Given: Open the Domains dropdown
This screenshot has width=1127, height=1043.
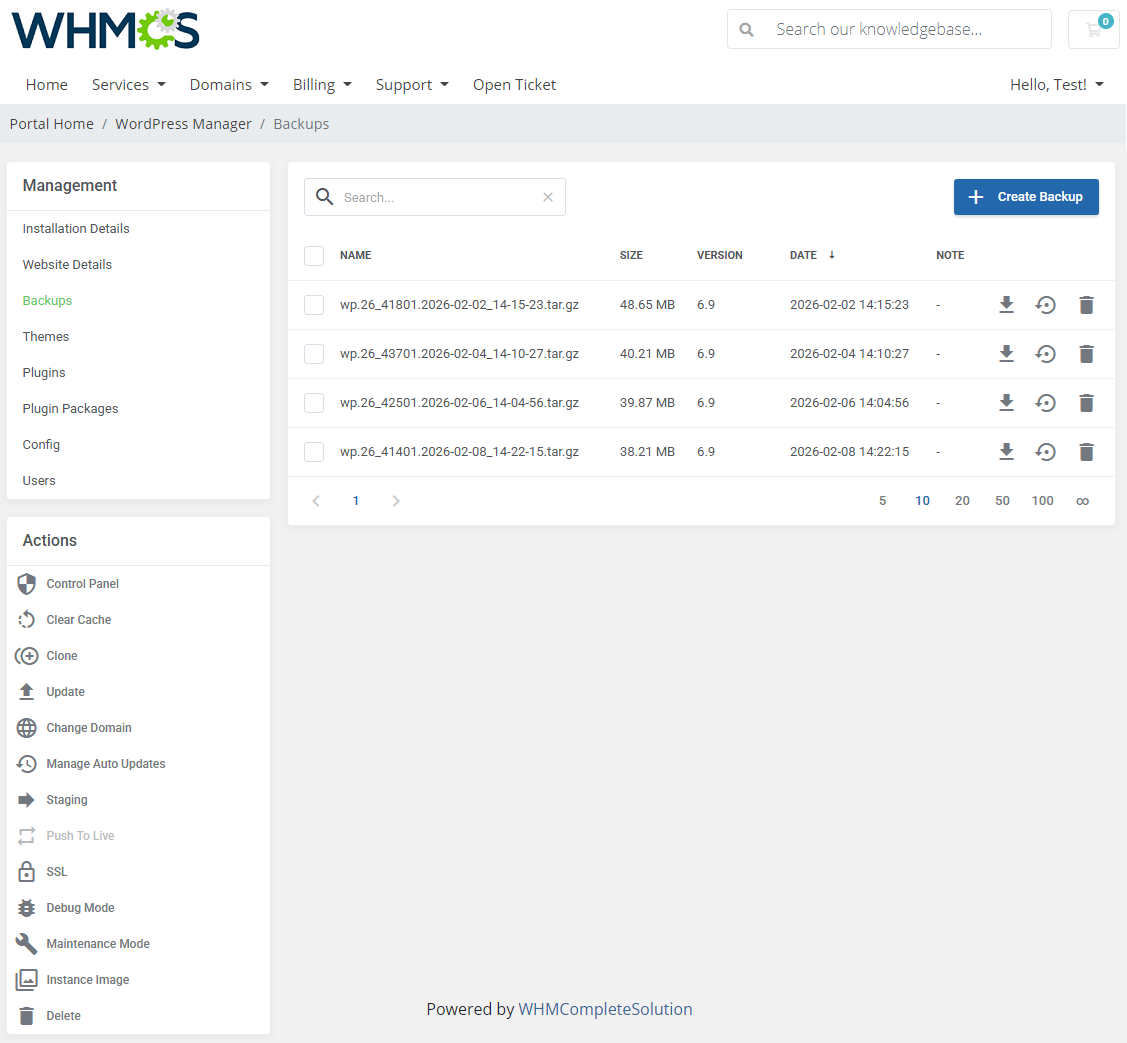Looking at the screenshot, I should coord(228,84).
